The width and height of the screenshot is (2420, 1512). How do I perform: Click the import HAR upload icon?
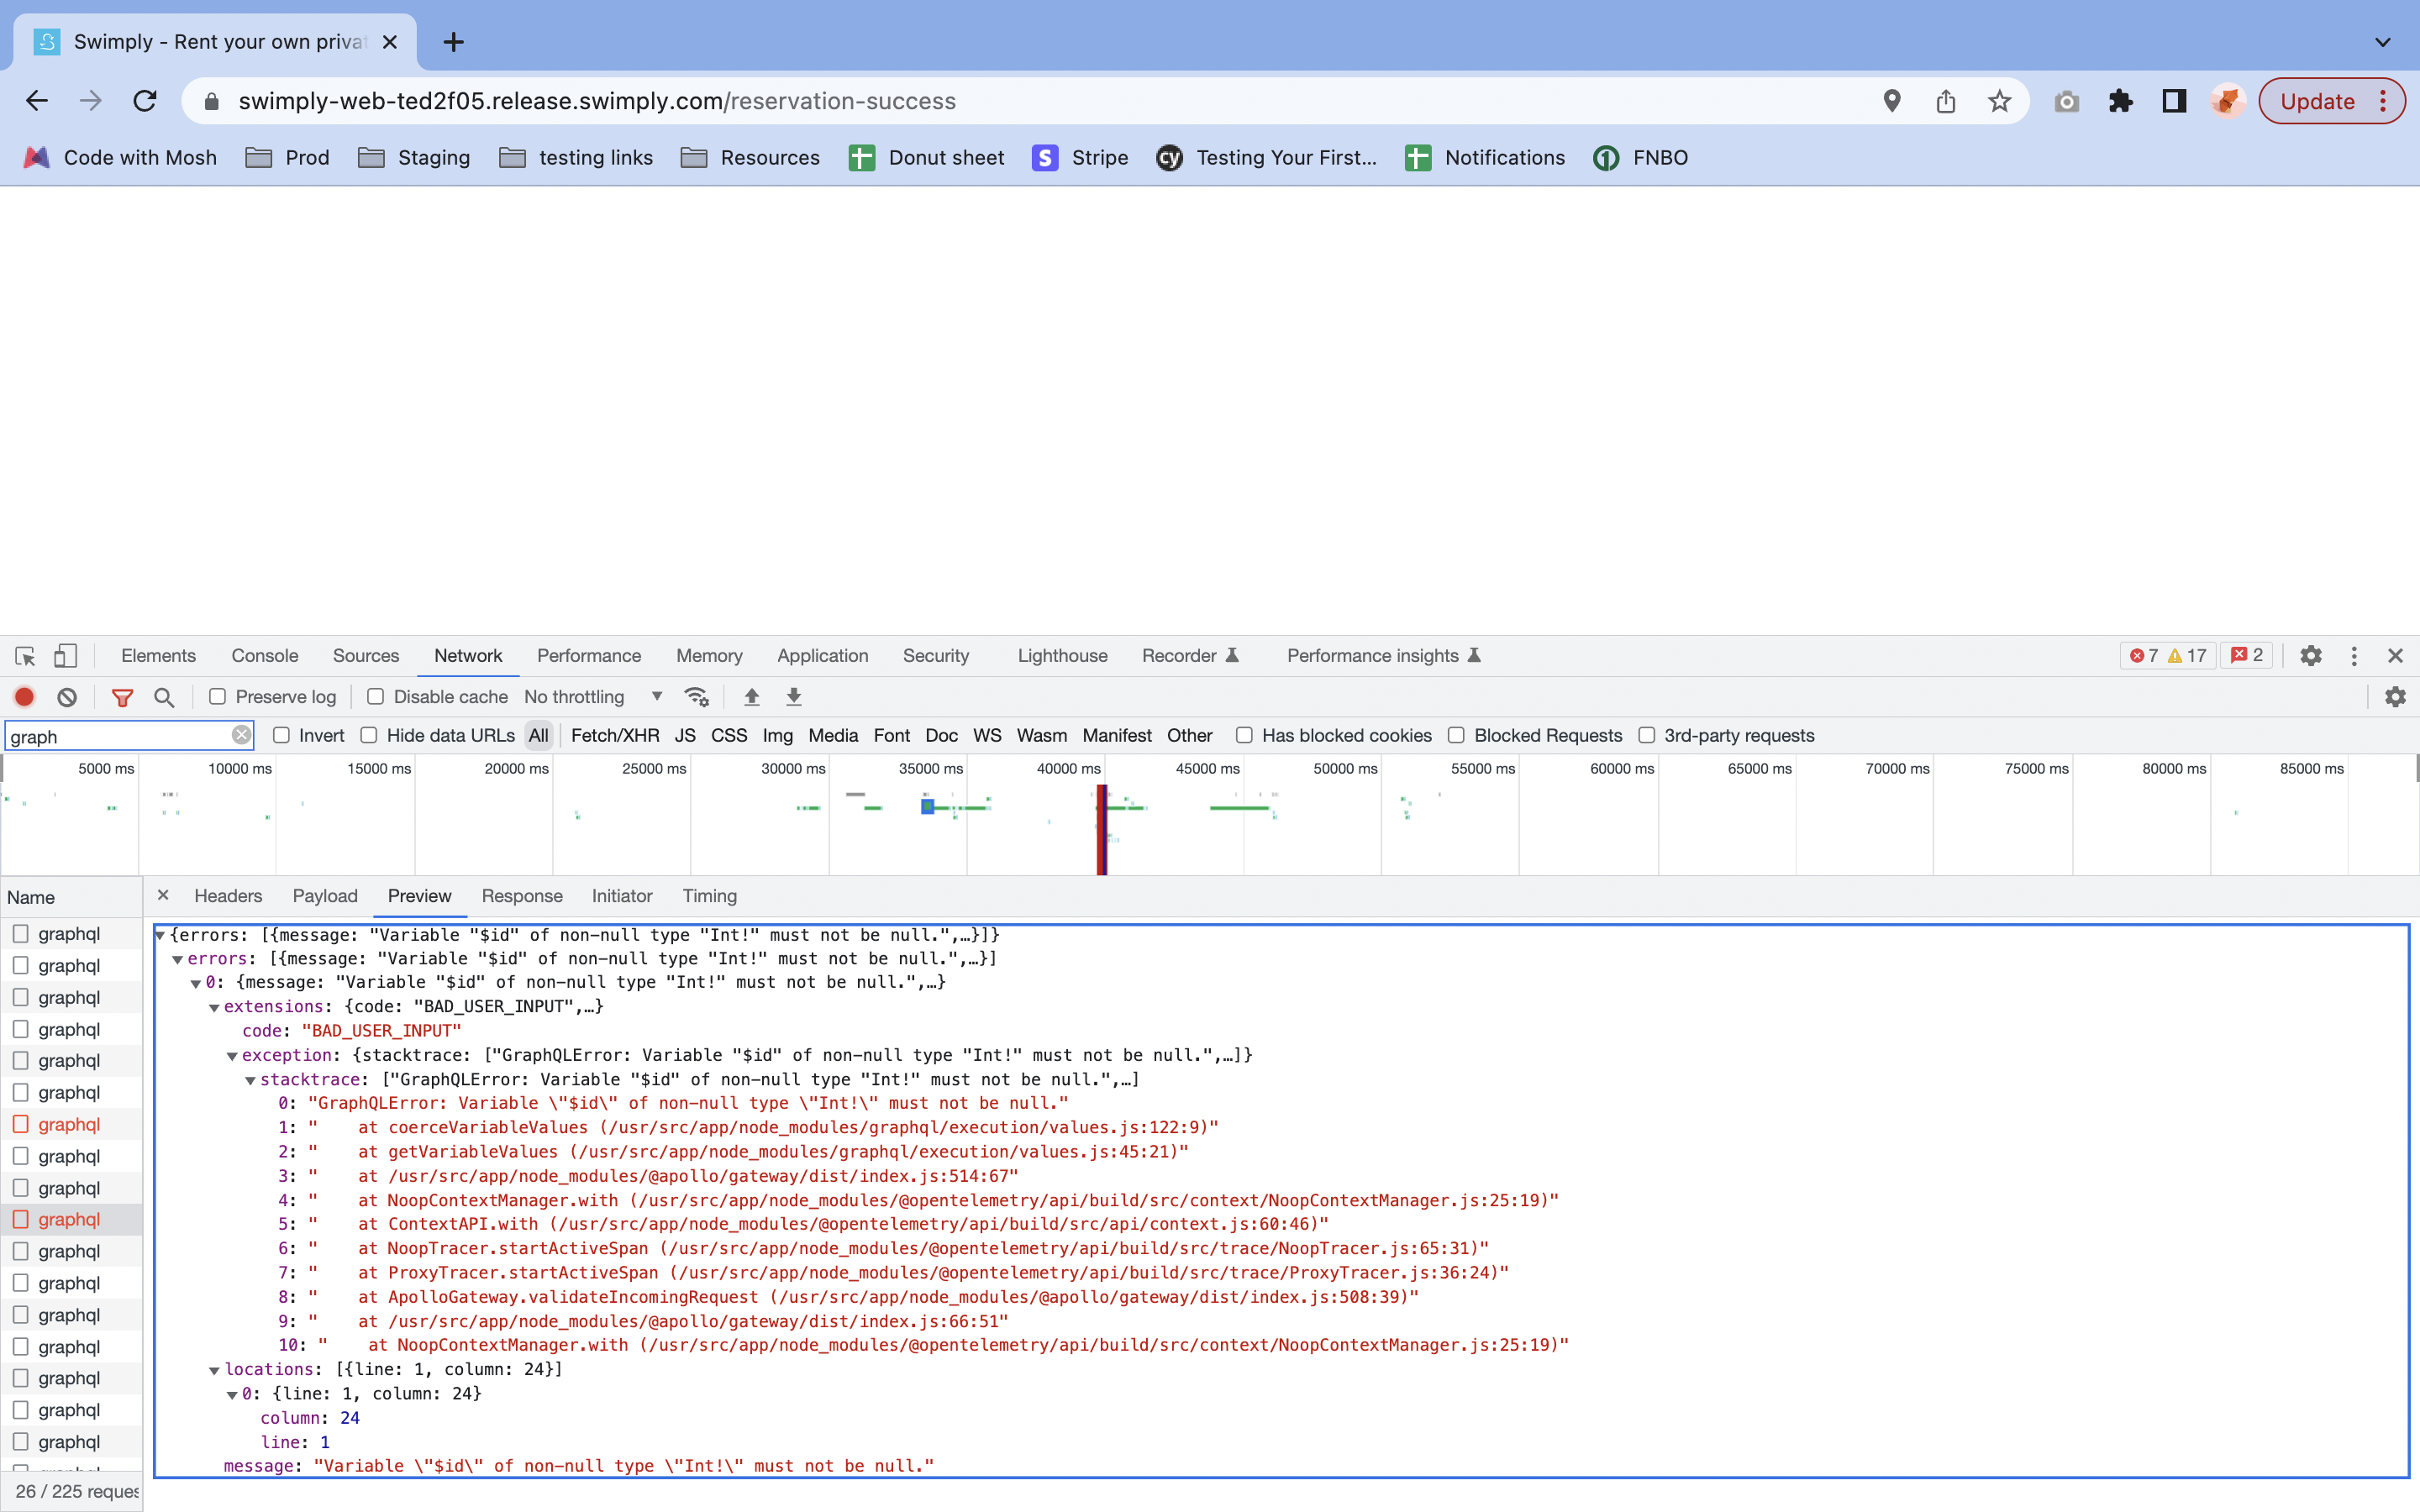tap(752, 697)
